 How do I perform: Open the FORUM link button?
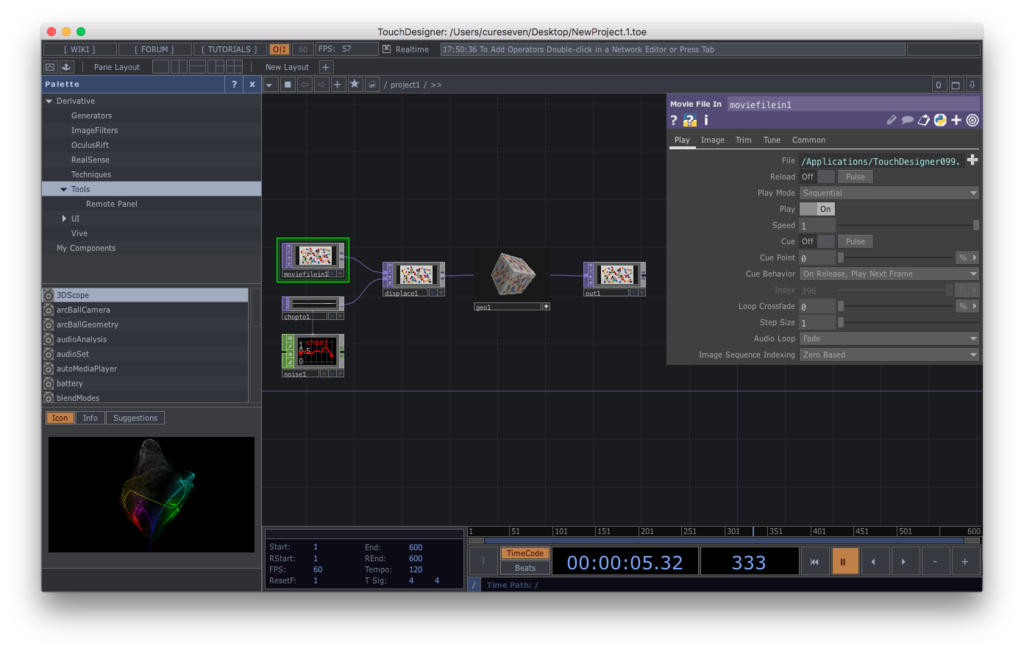(155, 49)
